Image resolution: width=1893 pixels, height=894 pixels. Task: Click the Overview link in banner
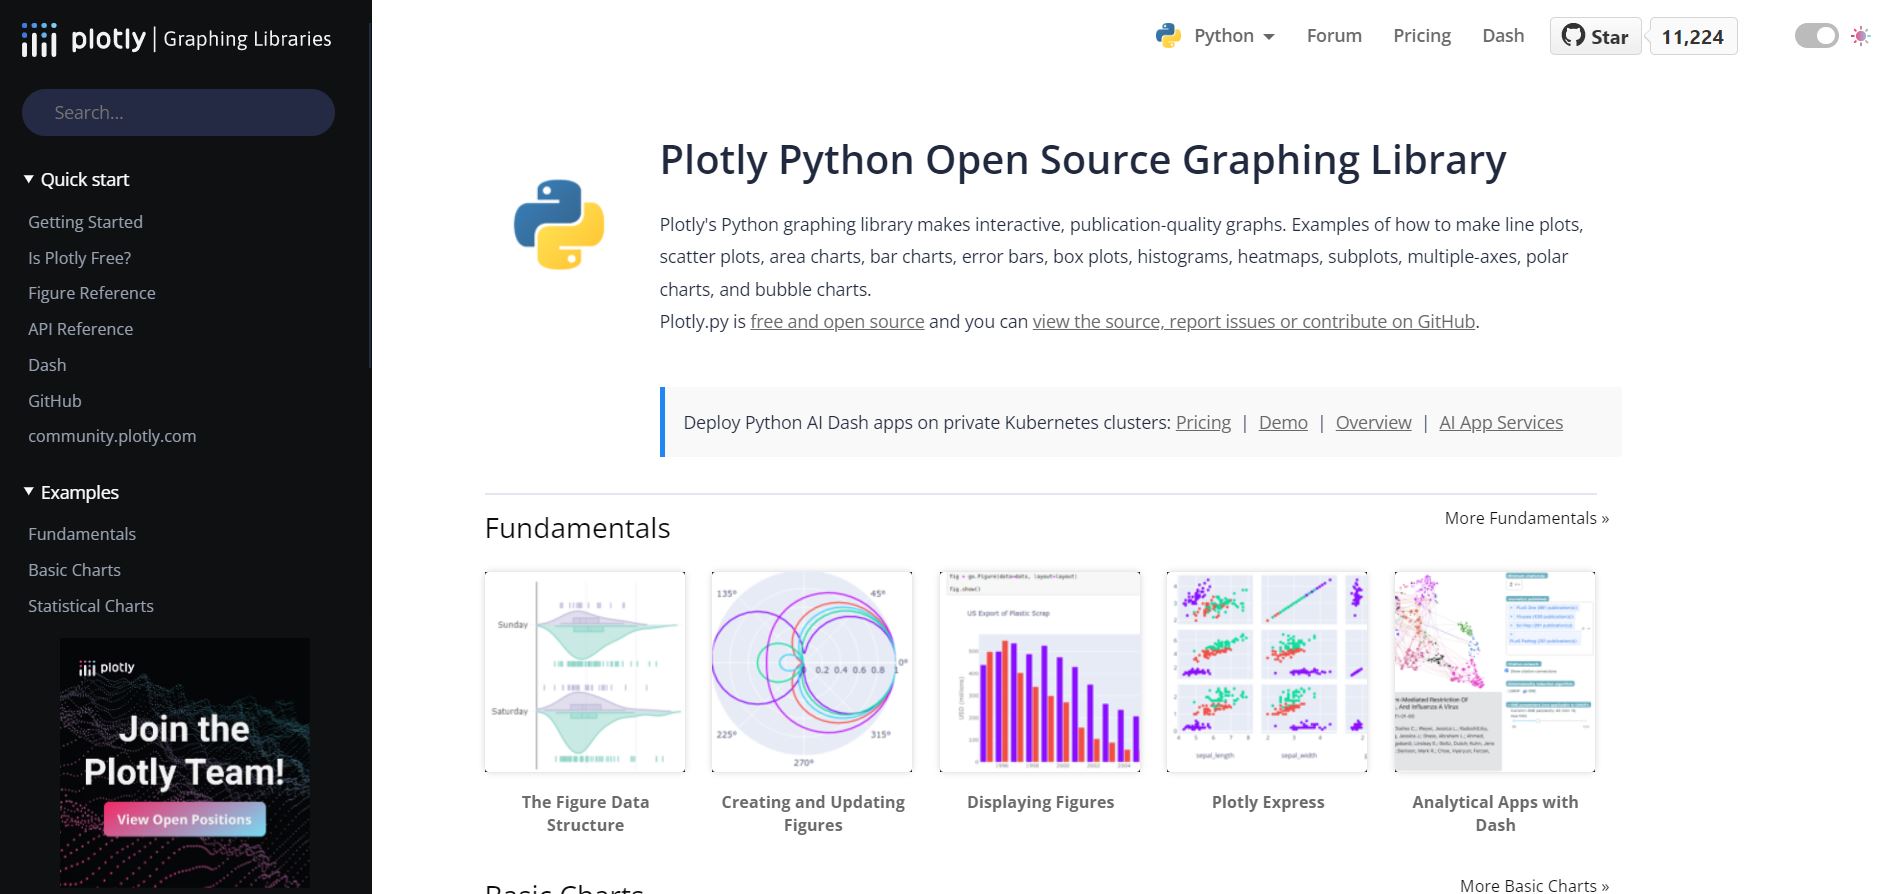click(1373, 422)
